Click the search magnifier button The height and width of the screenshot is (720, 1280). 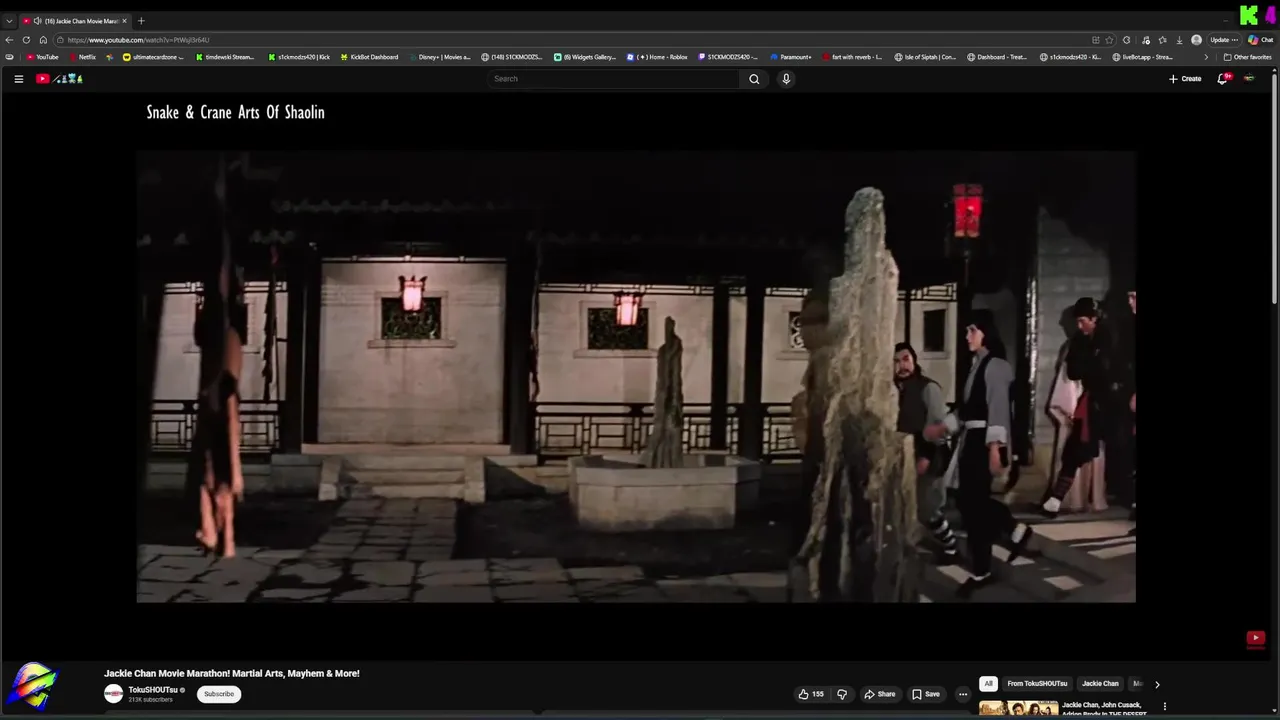[754, 79]
